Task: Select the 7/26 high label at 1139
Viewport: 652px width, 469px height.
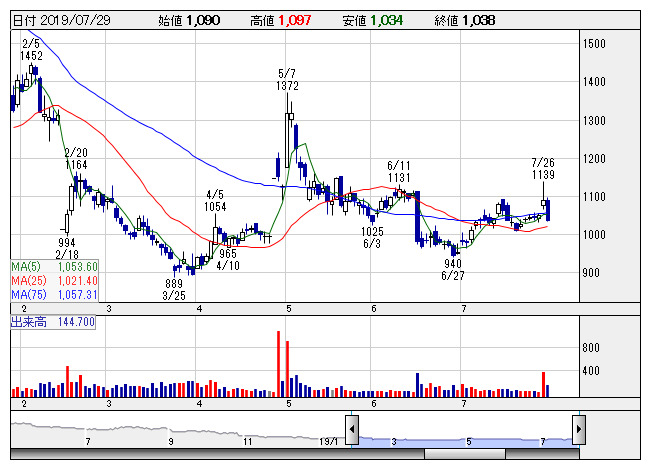Action: pyautogui.click(x=543, y=168)
